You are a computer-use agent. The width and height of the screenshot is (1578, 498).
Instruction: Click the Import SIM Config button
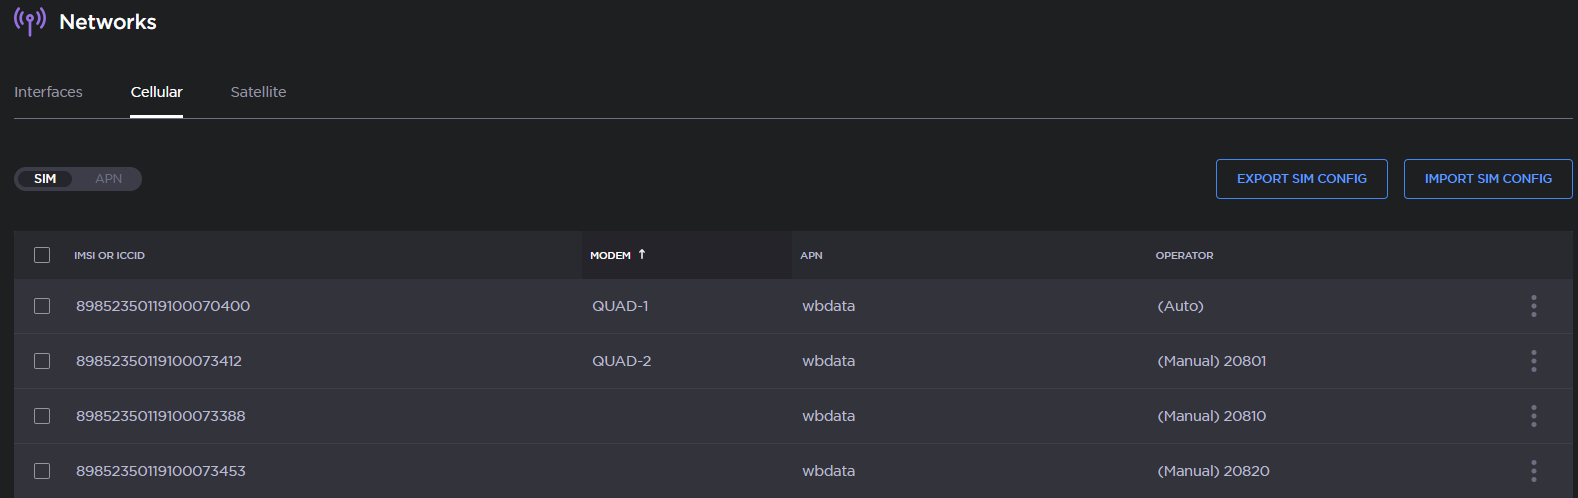point(1488,179)
